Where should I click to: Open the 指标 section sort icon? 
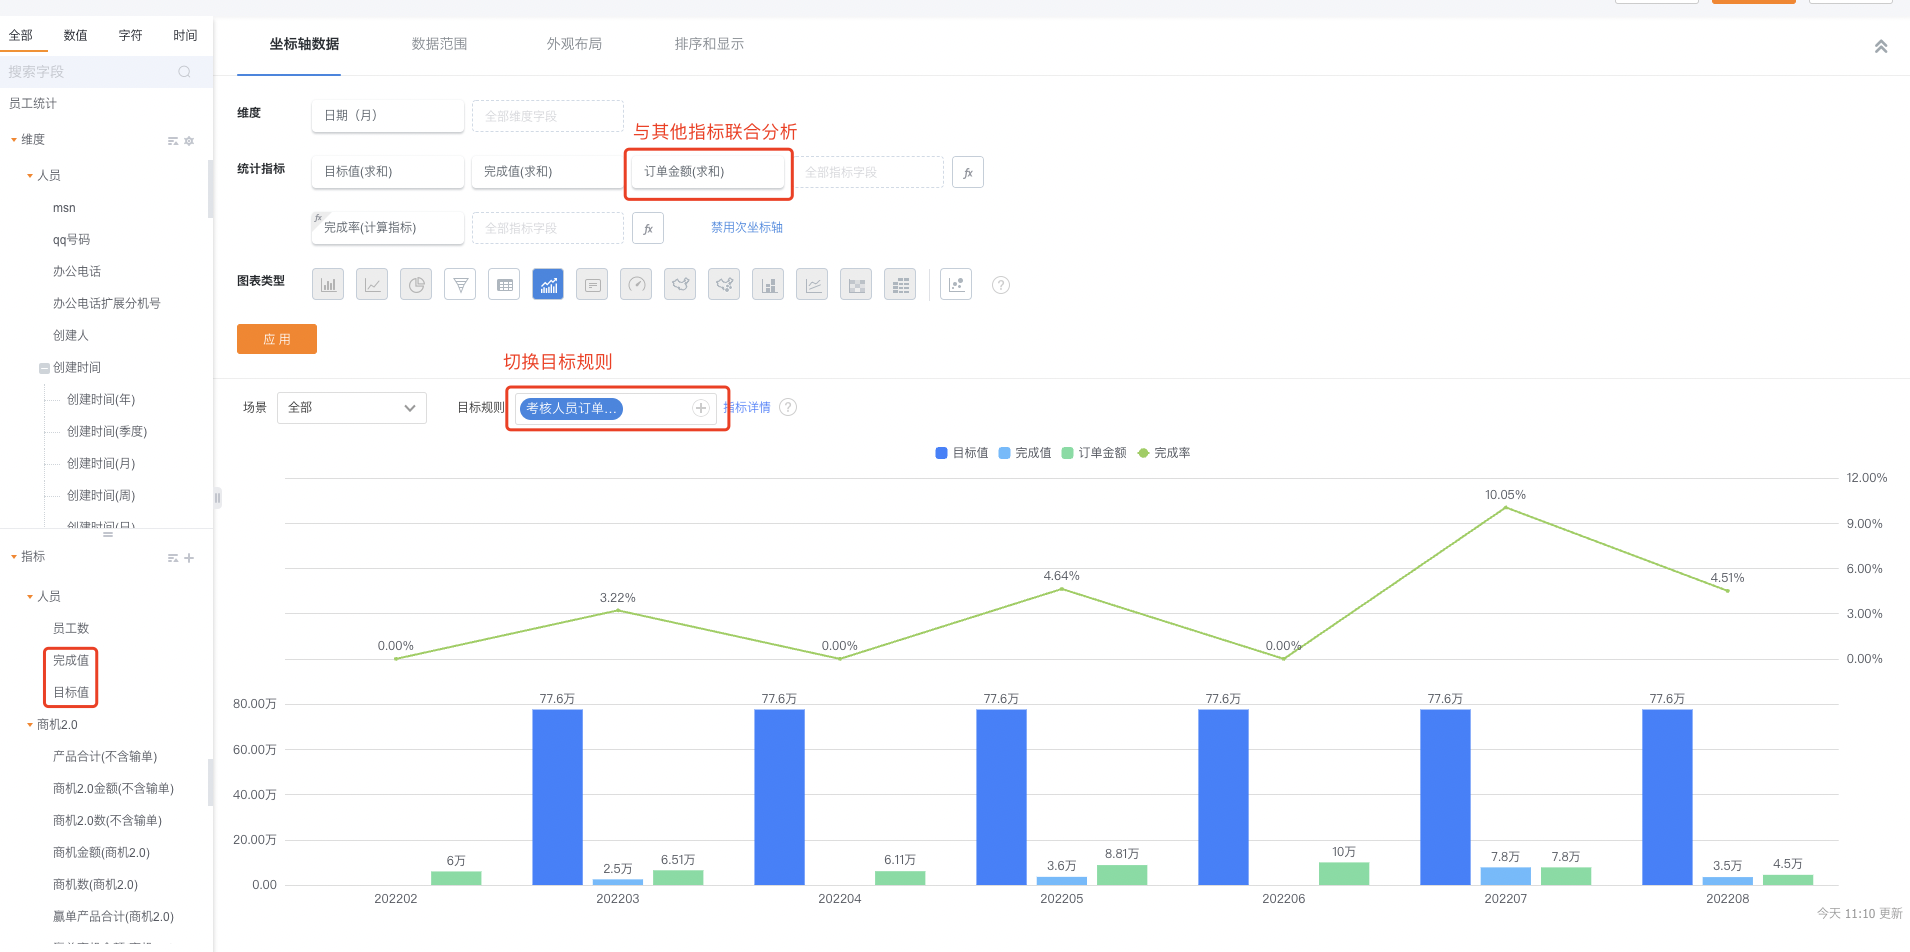point(173,558)
